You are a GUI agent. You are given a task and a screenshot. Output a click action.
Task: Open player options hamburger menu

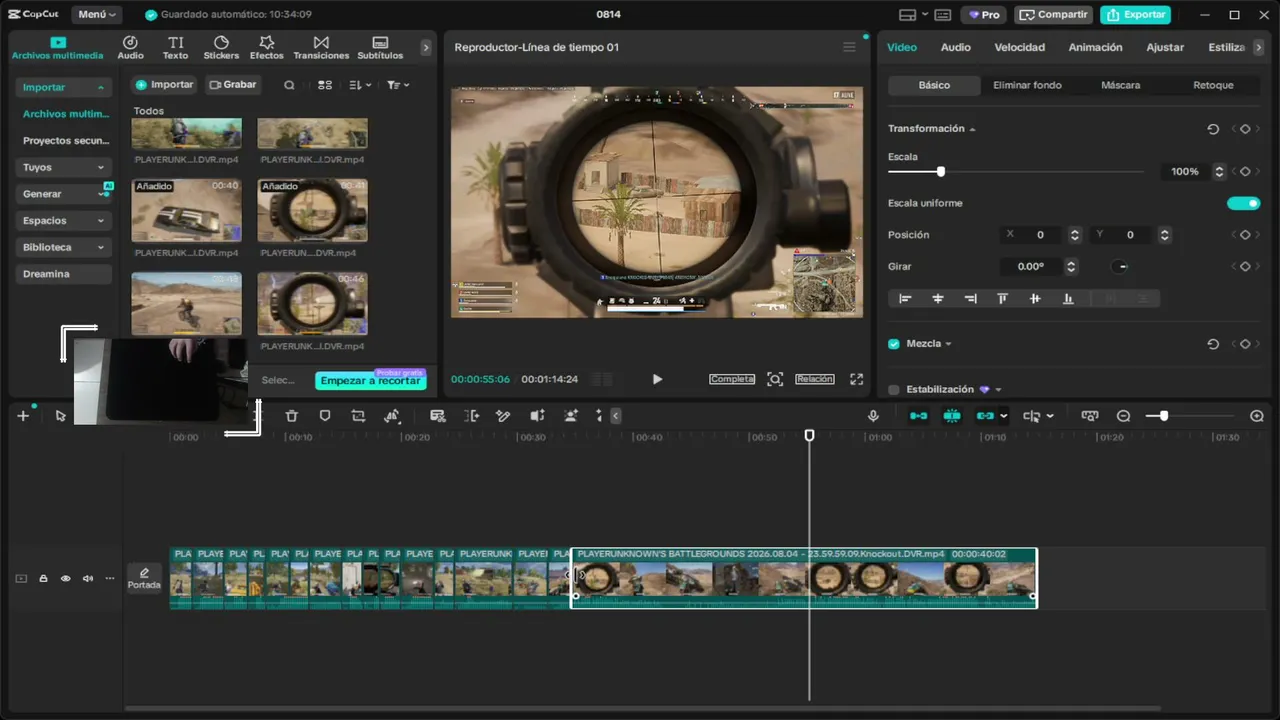849,47
